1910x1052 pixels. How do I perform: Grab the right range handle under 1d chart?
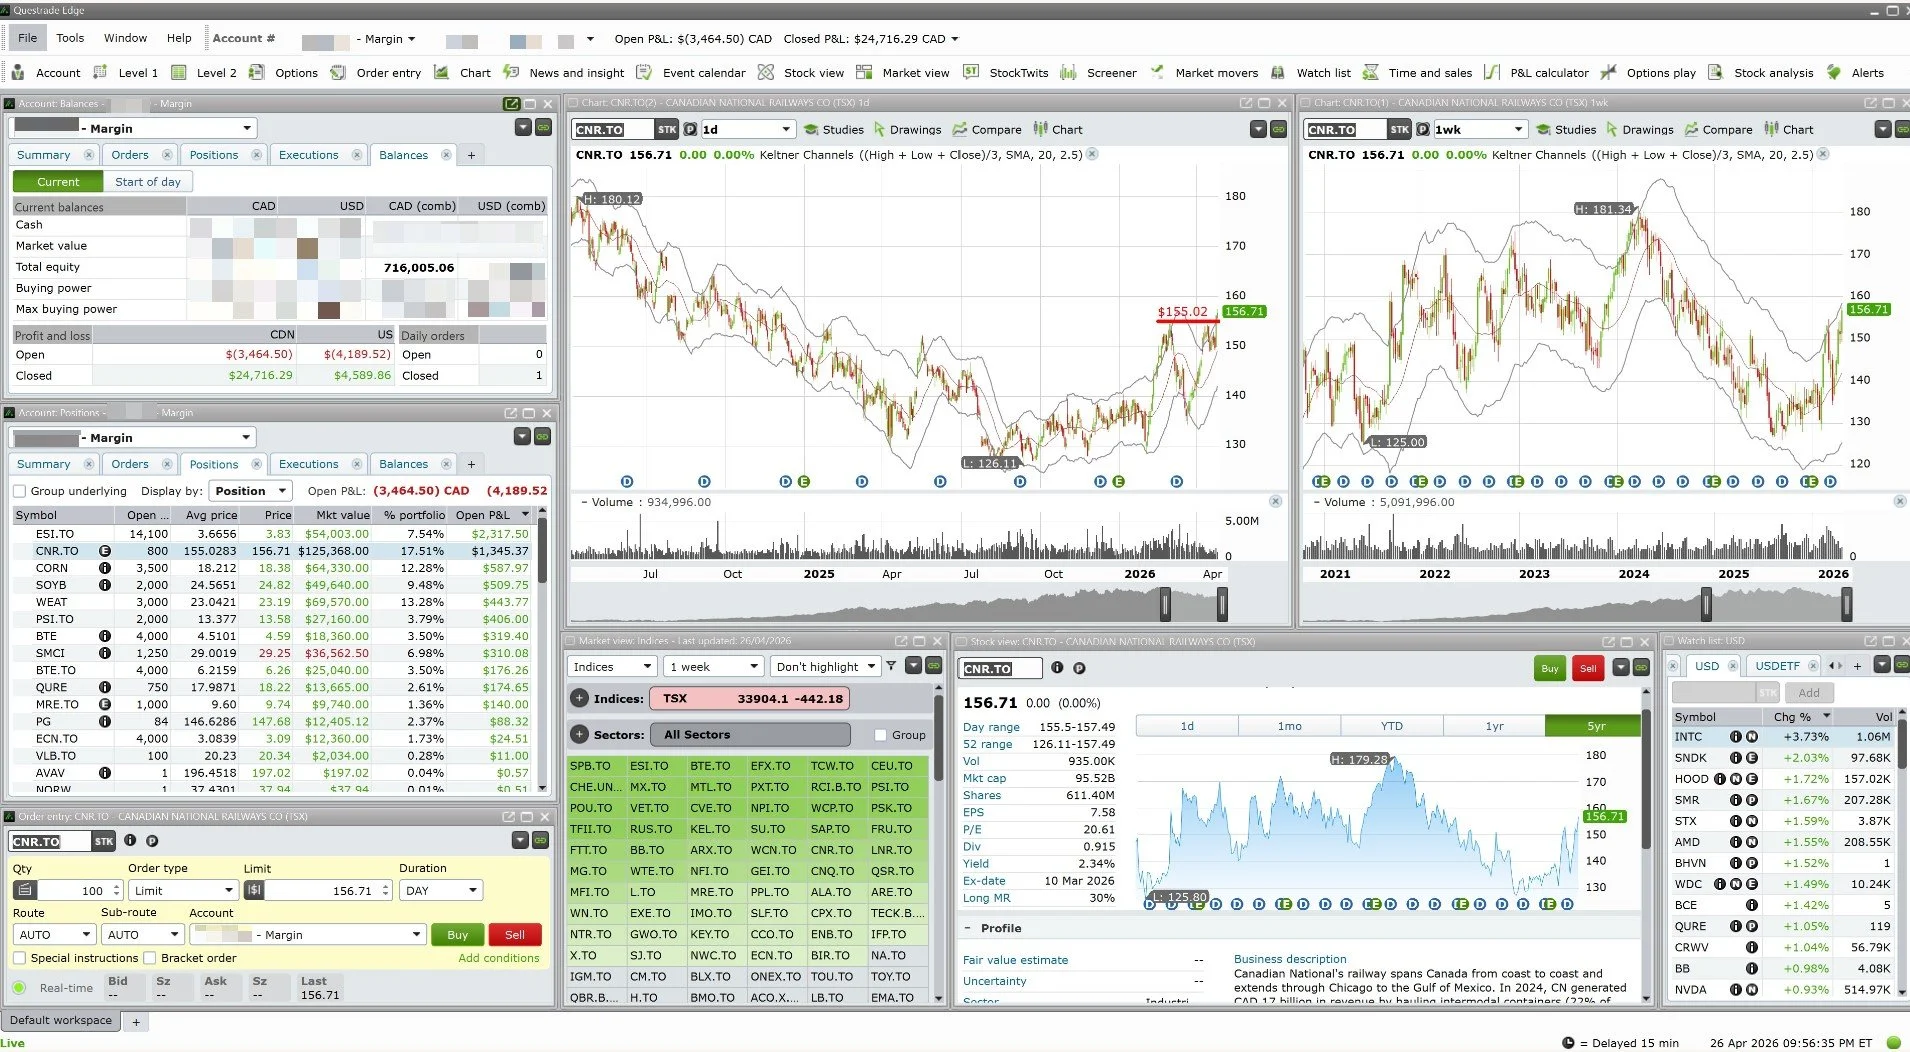coord(1222,603)
